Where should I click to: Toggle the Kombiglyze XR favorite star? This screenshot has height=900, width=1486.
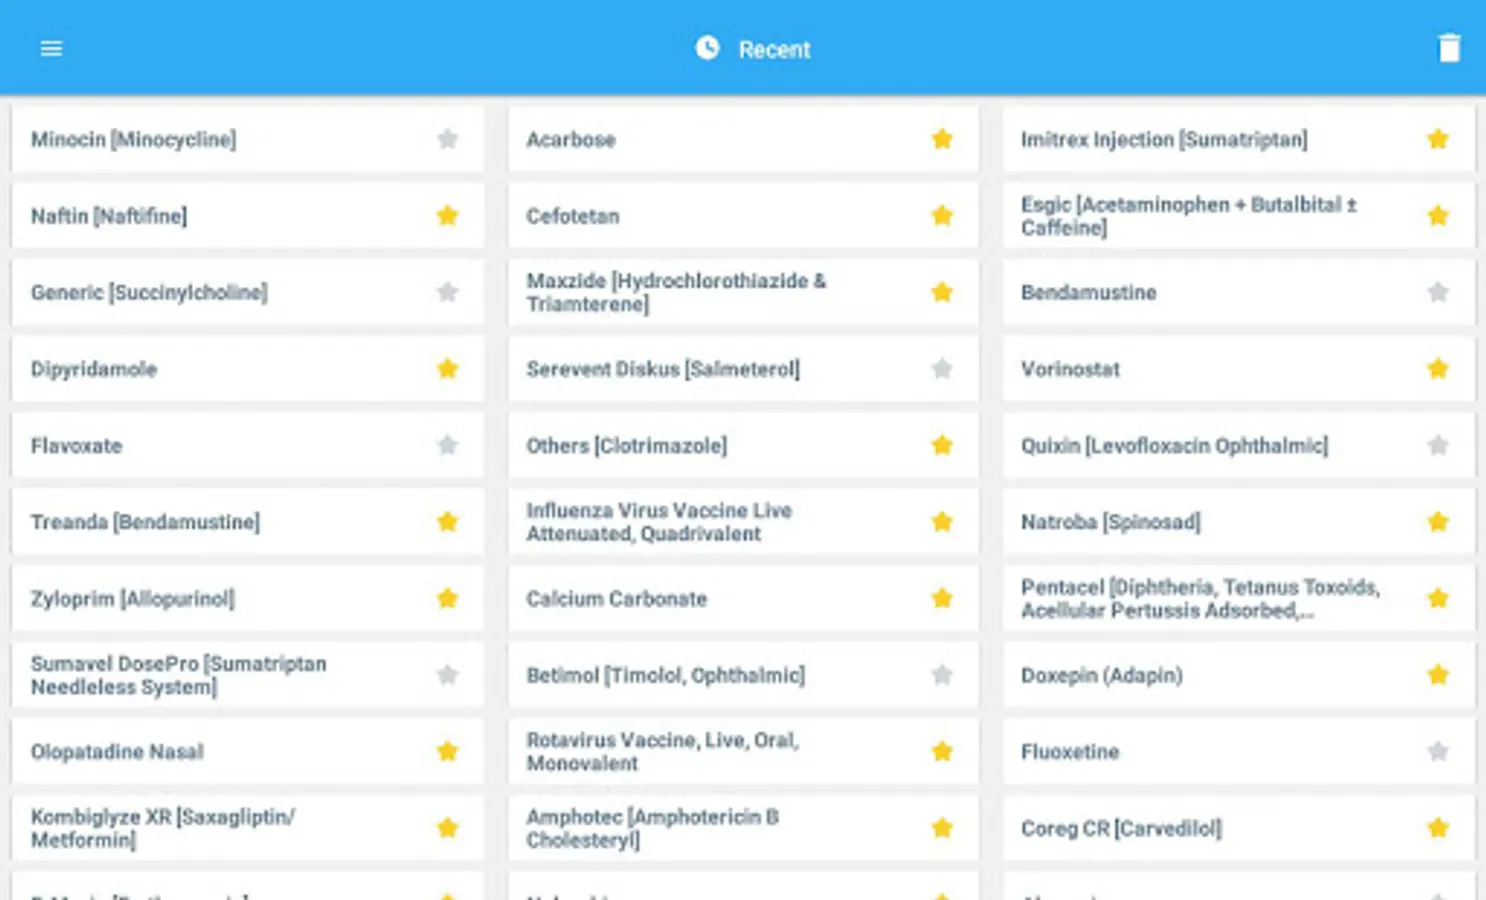pos(447,828)
